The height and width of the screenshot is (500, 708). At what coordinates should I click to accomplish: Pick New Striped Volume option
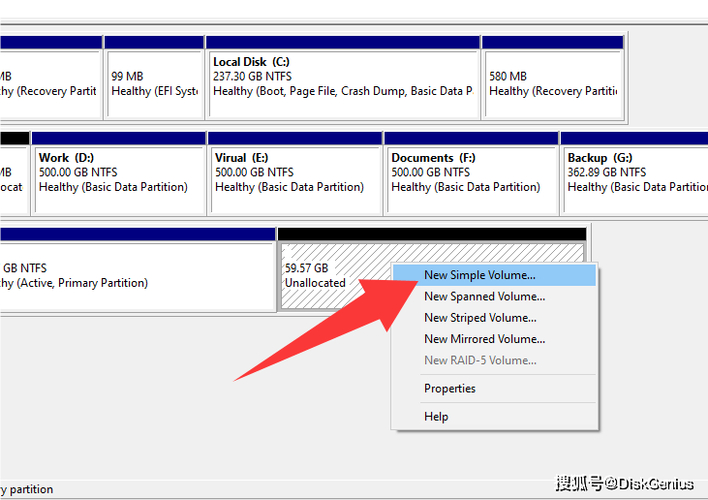pyautogui.click(x=494, y=318)
